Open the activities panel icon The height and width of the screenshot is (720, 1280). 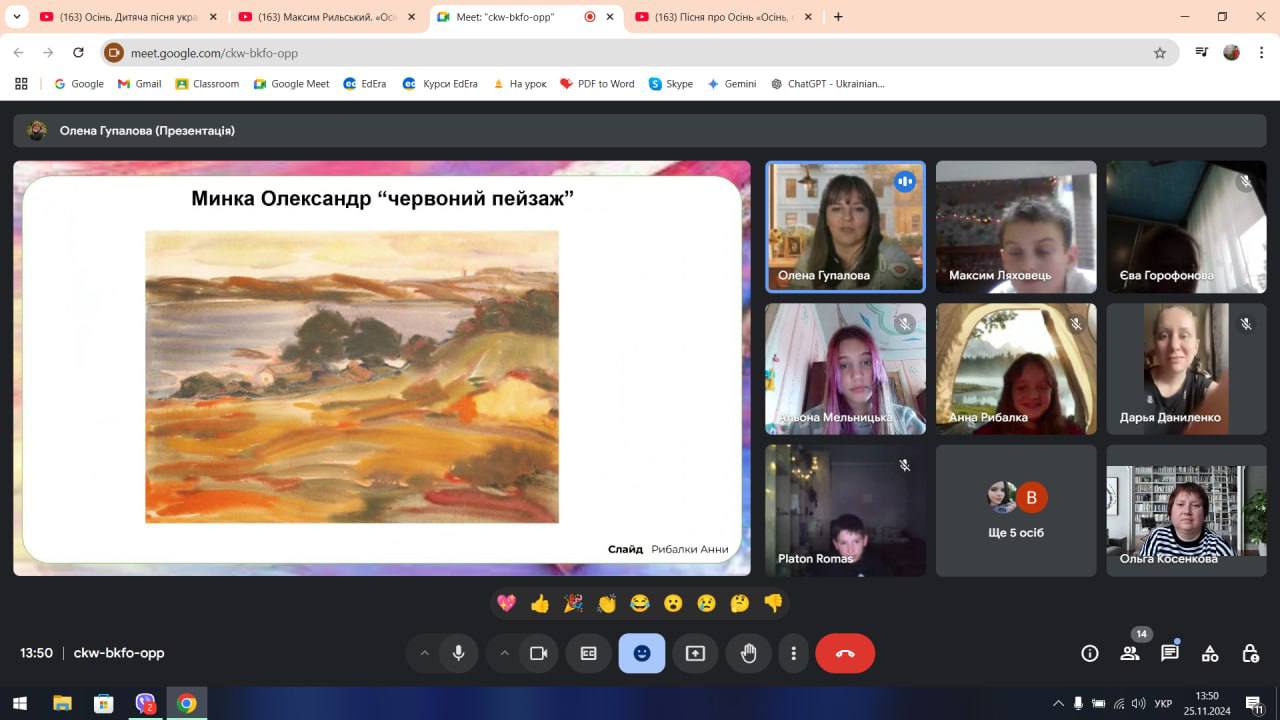tap(1210, 654)
